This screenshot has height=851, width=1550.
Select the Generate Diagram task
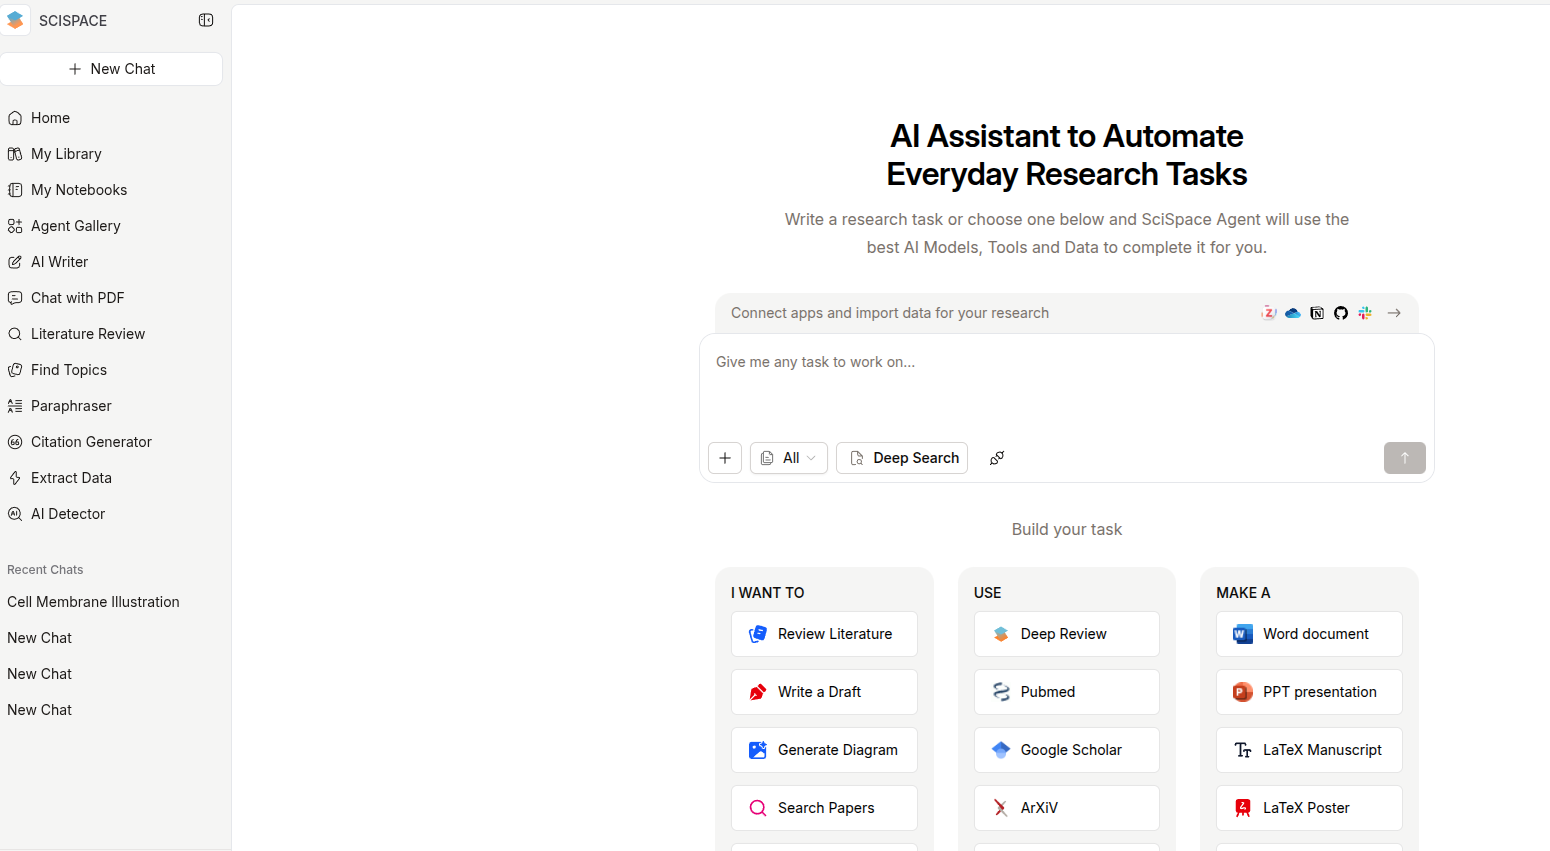824,750
